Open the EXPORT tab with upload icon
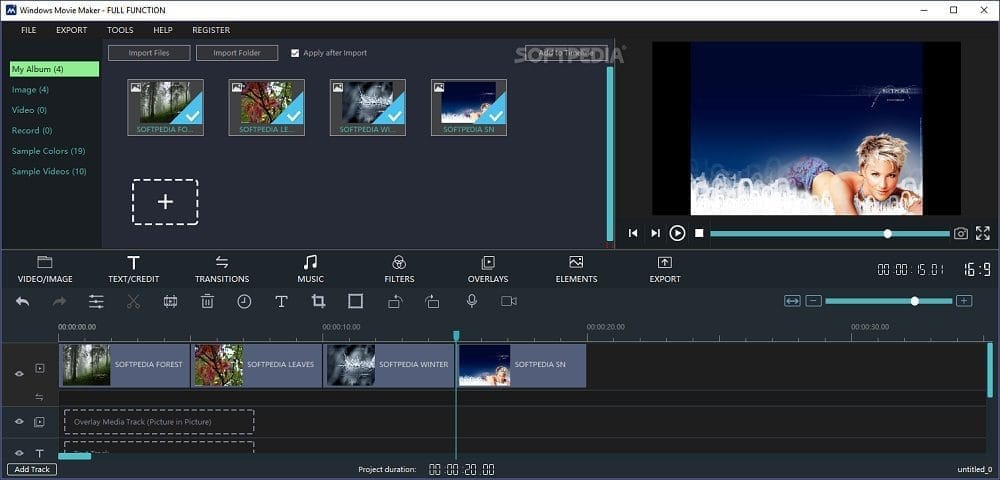This screenshot has height=480, width=1000. tap(665, 269)
